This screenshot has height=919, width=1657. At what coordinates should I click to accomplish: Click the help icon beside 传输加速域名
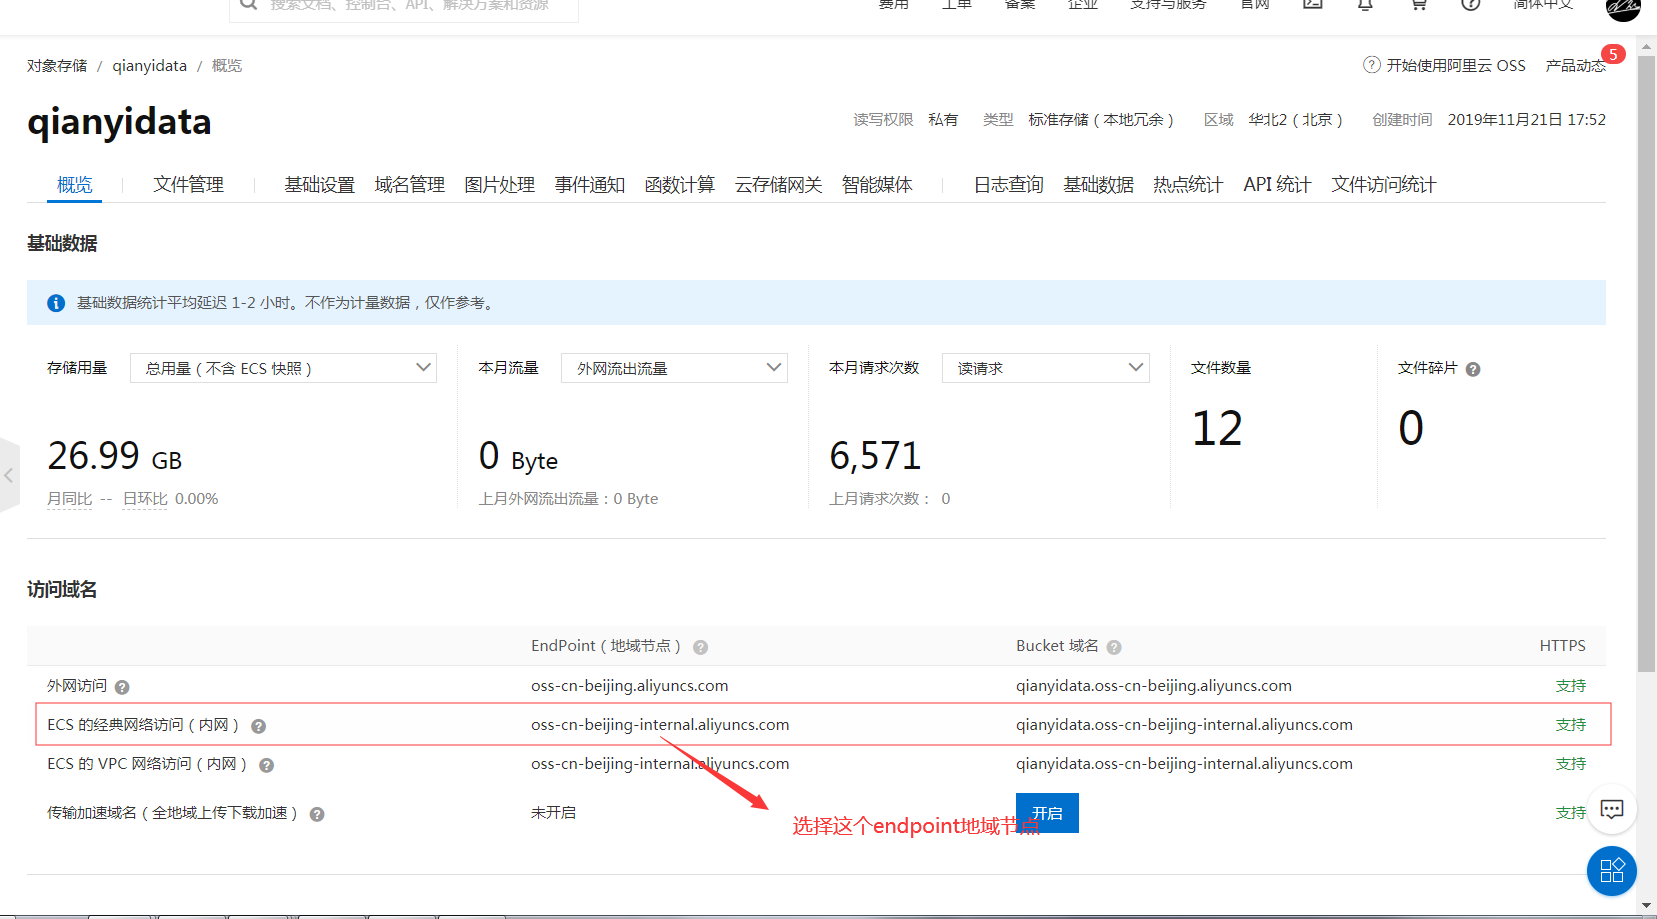click(317, 814)
